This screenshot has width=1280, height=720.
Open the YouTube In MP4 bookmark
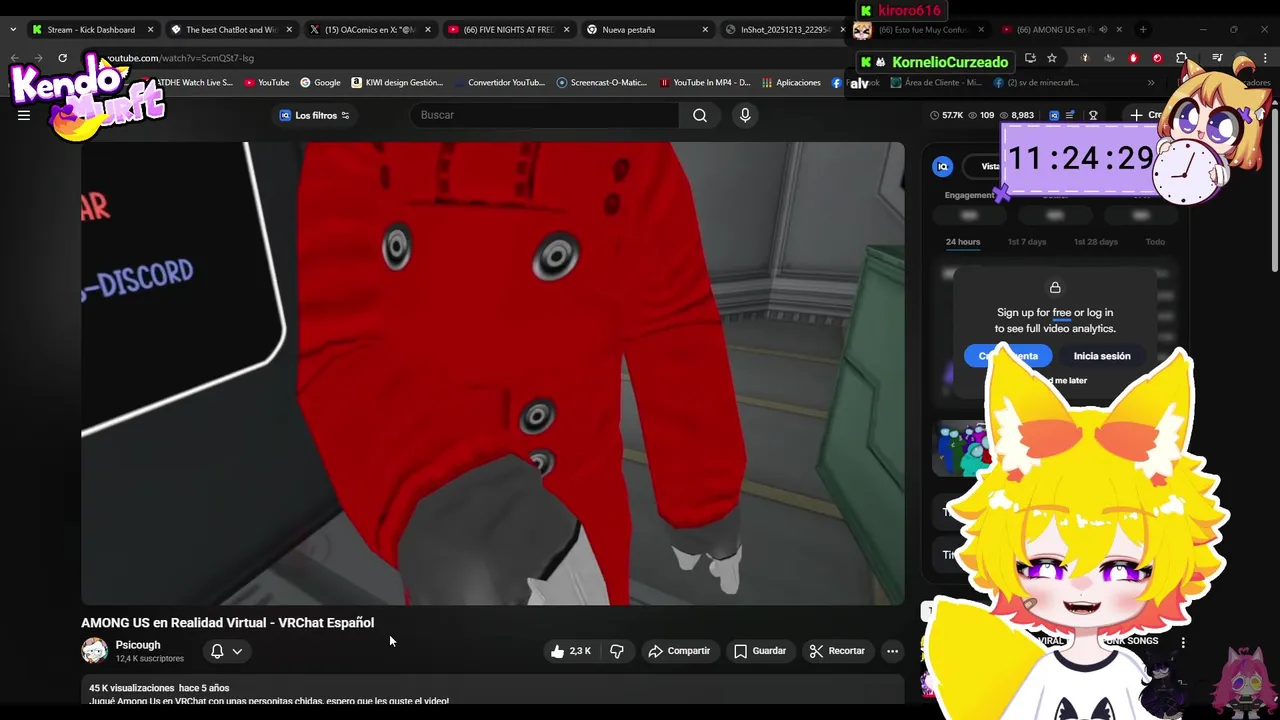tap(704, 83)
